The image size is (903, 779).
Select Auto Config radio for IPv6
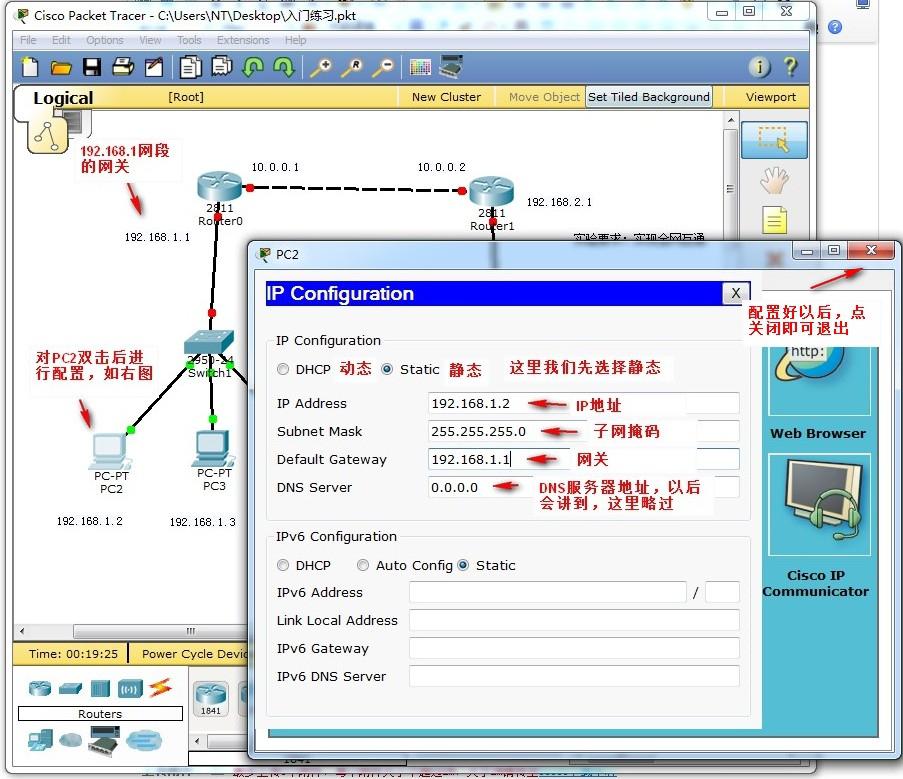click(x=363, y=565)
